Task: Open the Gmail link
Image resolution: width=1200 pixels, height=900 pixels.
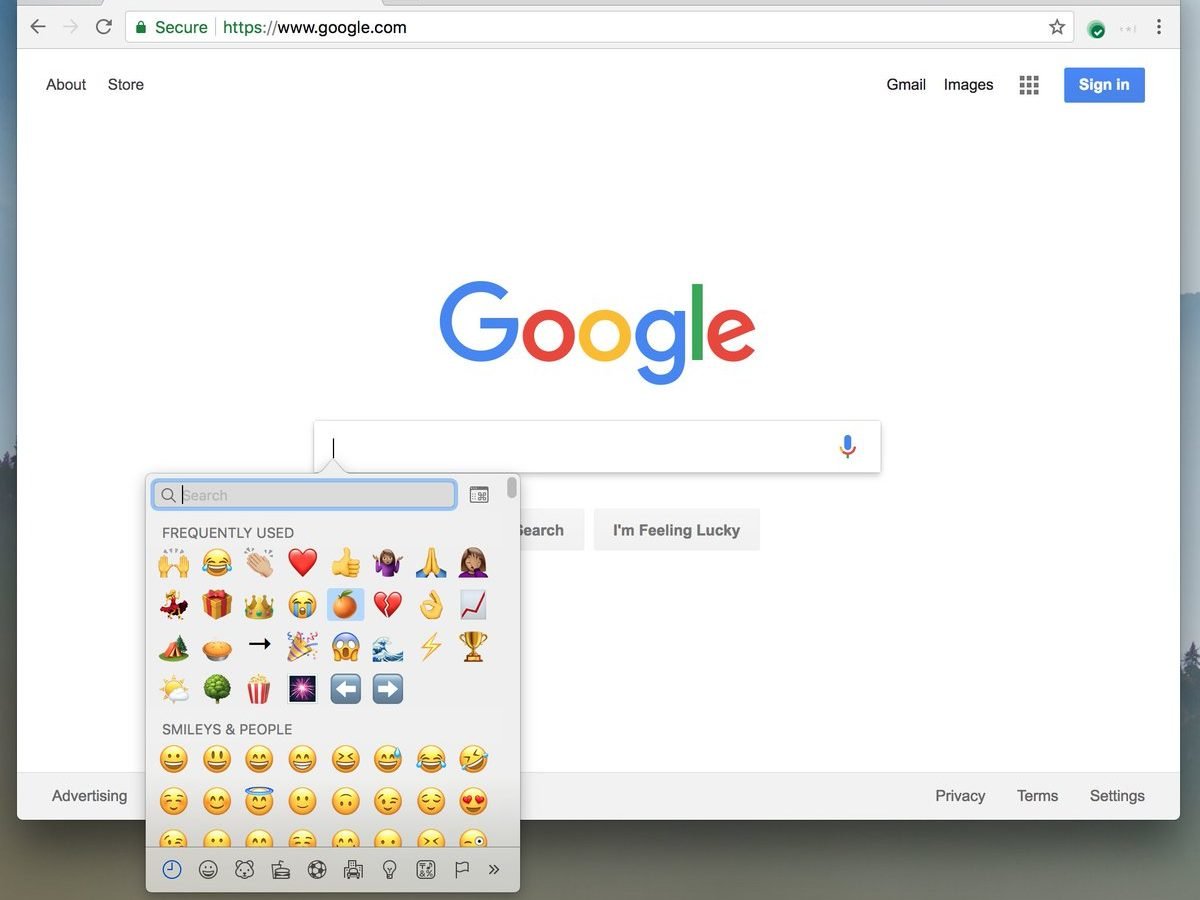Action: [906, 85]
